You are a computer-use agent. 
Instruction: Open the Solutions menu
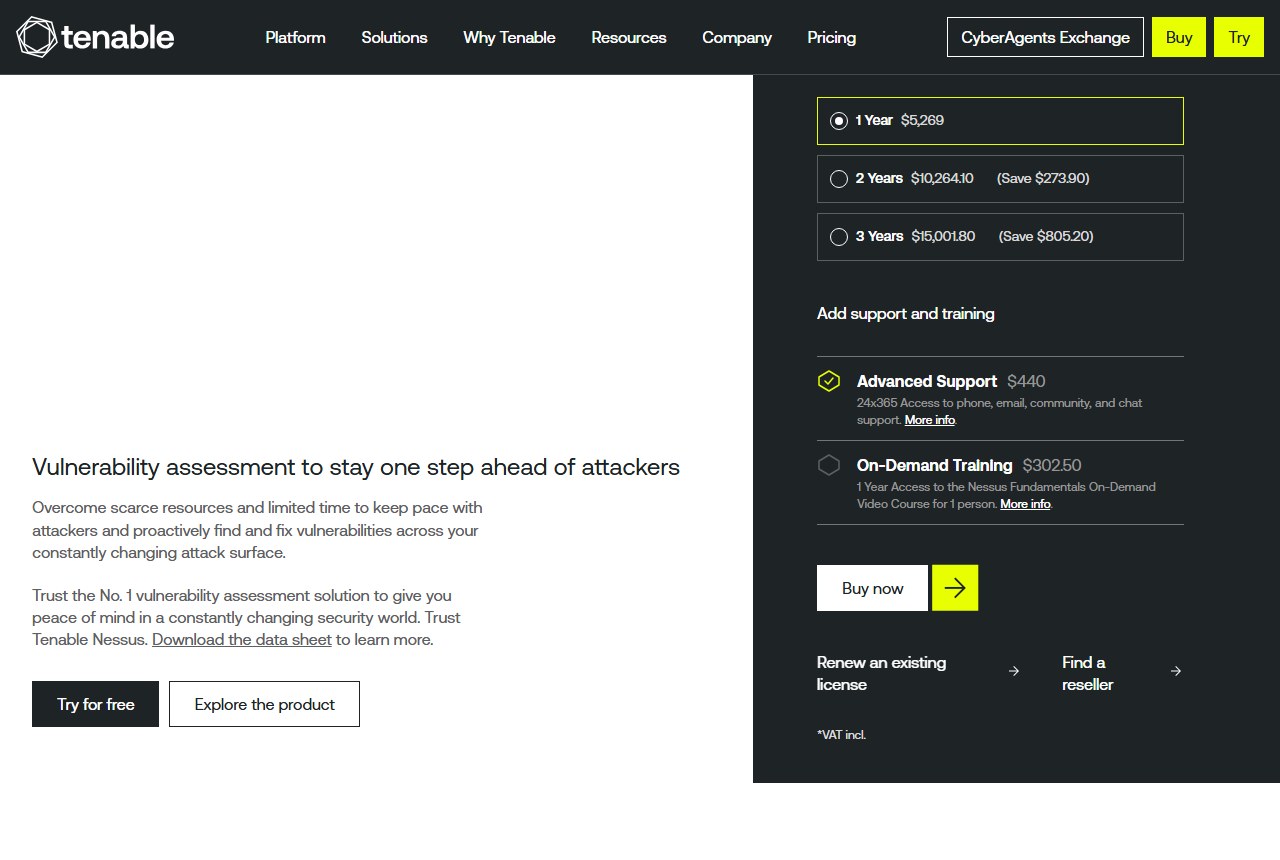(x=394, y=37)
